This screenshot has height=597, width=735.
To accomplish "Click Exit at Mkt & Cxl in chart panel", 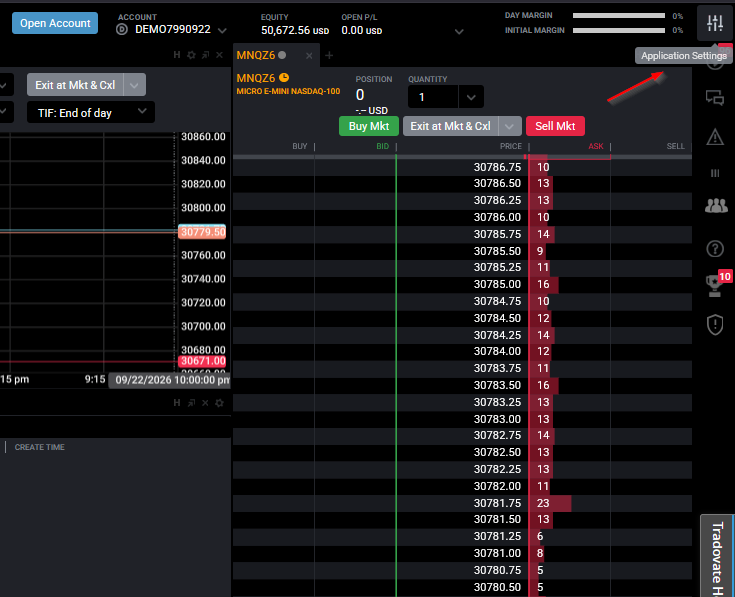I will [75, 85].
